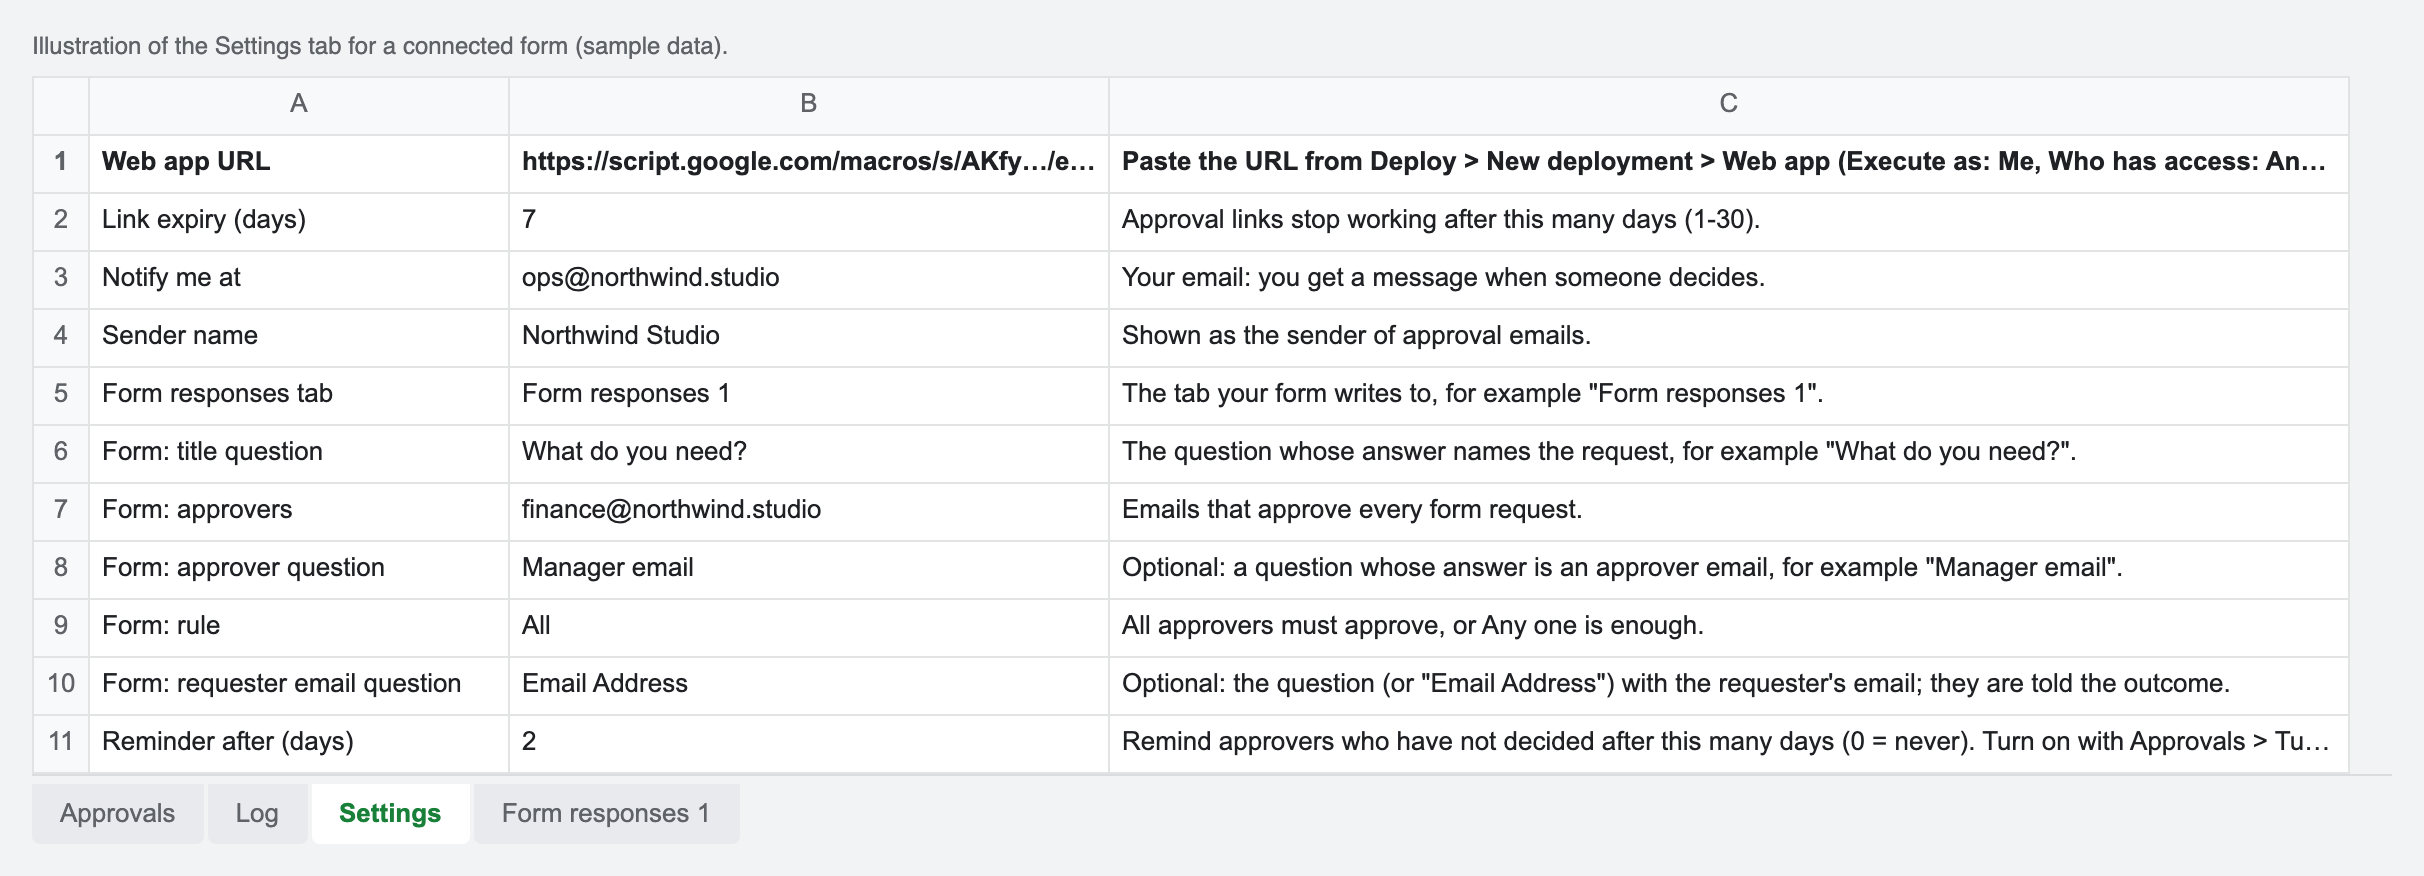The width and height of the screenshot is (2424, 876).
Task: Click the 'Form: approvers' cell
Action: pos(299,511)
